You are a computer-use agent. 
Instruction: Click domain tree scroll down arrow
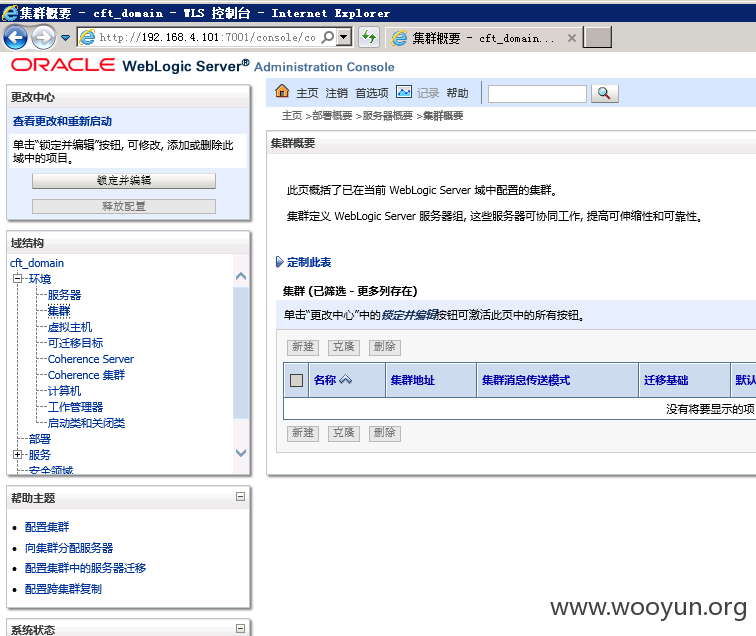click(x=241, y=452)
